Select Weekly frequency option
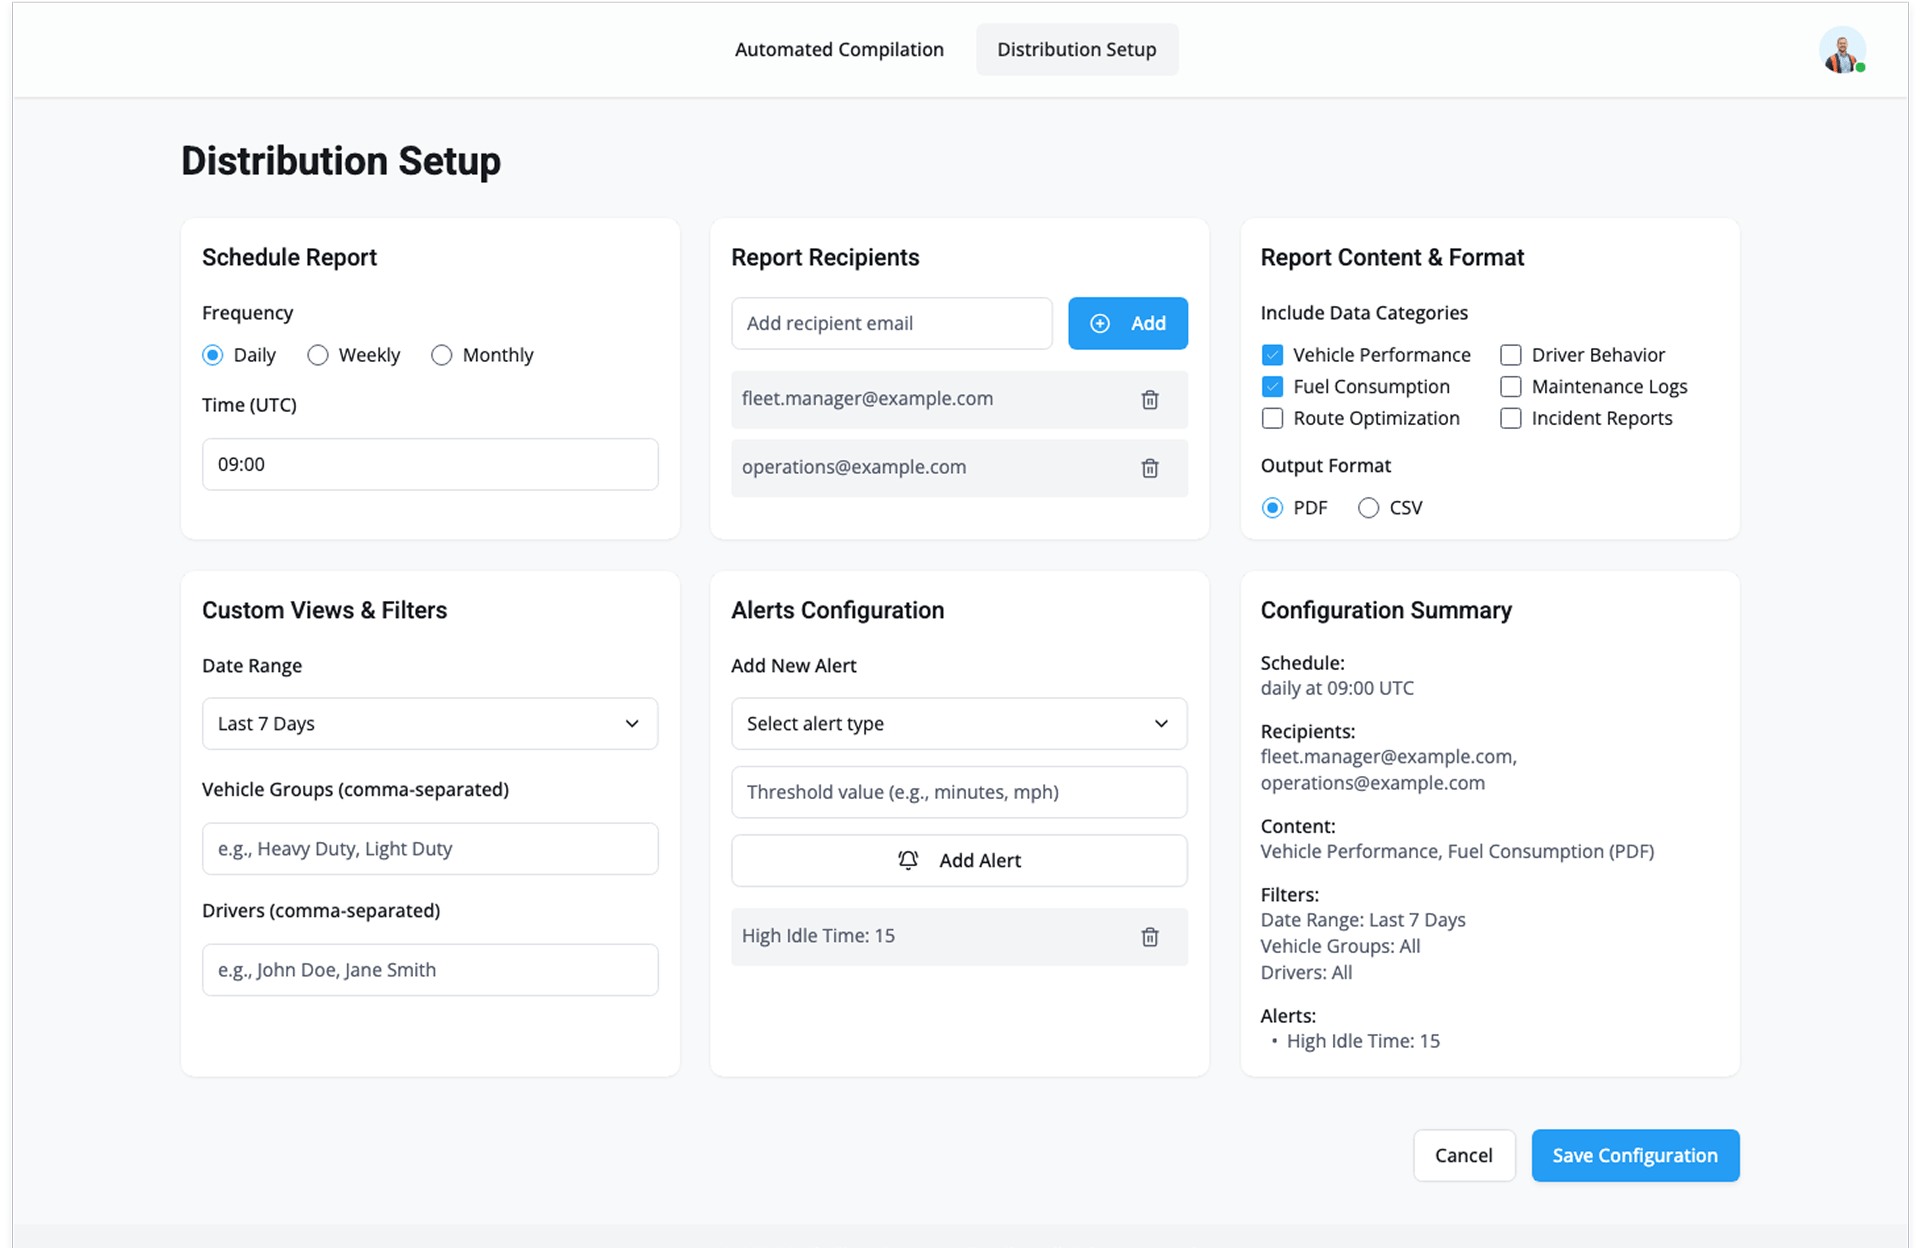 pos(318,356)
